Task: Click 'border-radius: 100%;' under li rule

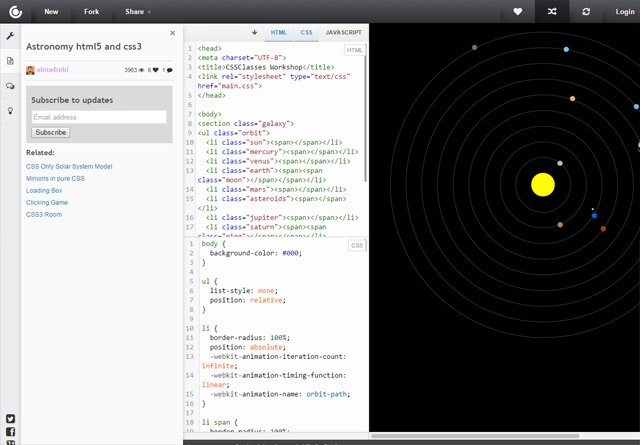Action: tap(250, 338)
